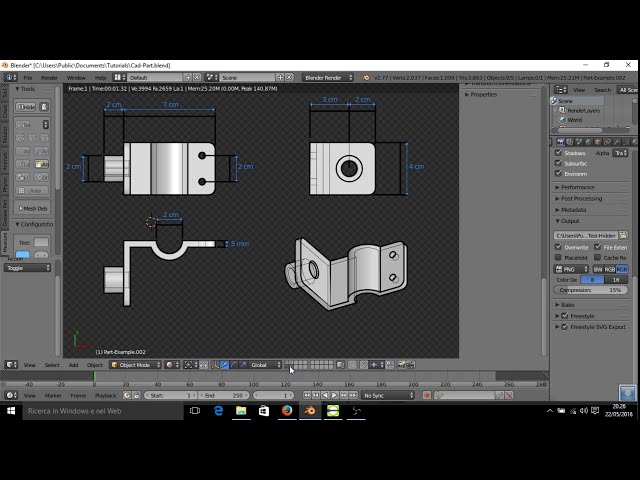The width and height of the screenshot is (640, 480).
Task: Click the 3D view editor type icon
Action: coord(11,364)
